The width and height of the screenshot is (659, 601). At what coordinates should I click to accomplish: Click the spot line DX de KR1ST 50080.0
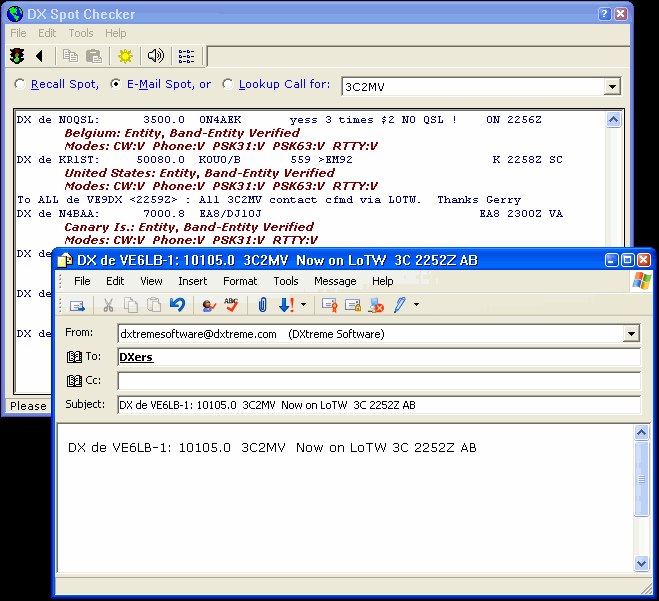[x=290, y=160]
